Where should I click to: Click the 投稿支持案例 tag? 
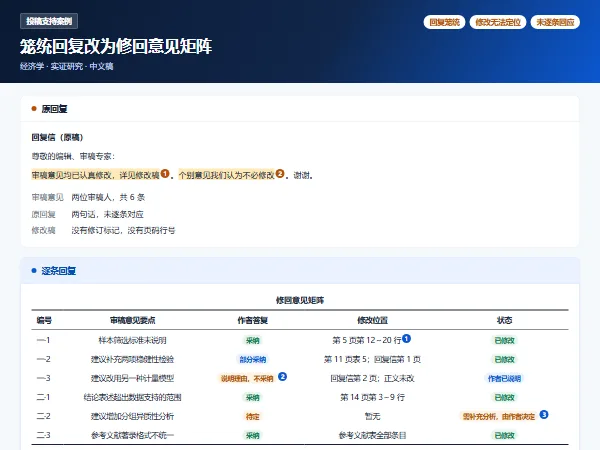(49, 21)
